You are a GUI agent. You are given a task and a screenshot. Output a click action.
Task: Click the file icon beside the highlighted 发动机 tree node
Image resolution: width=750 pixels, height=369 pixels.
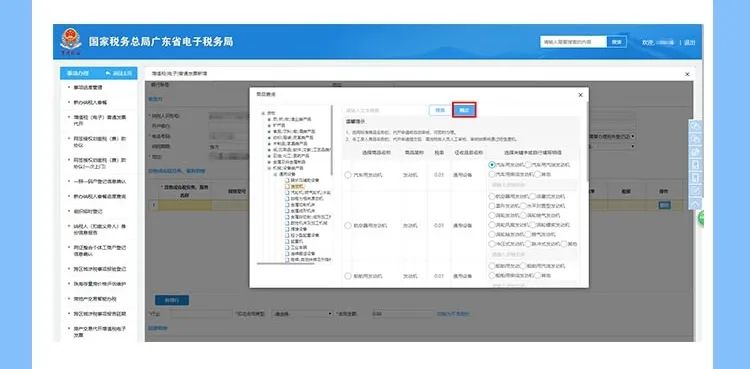point(287,186)
